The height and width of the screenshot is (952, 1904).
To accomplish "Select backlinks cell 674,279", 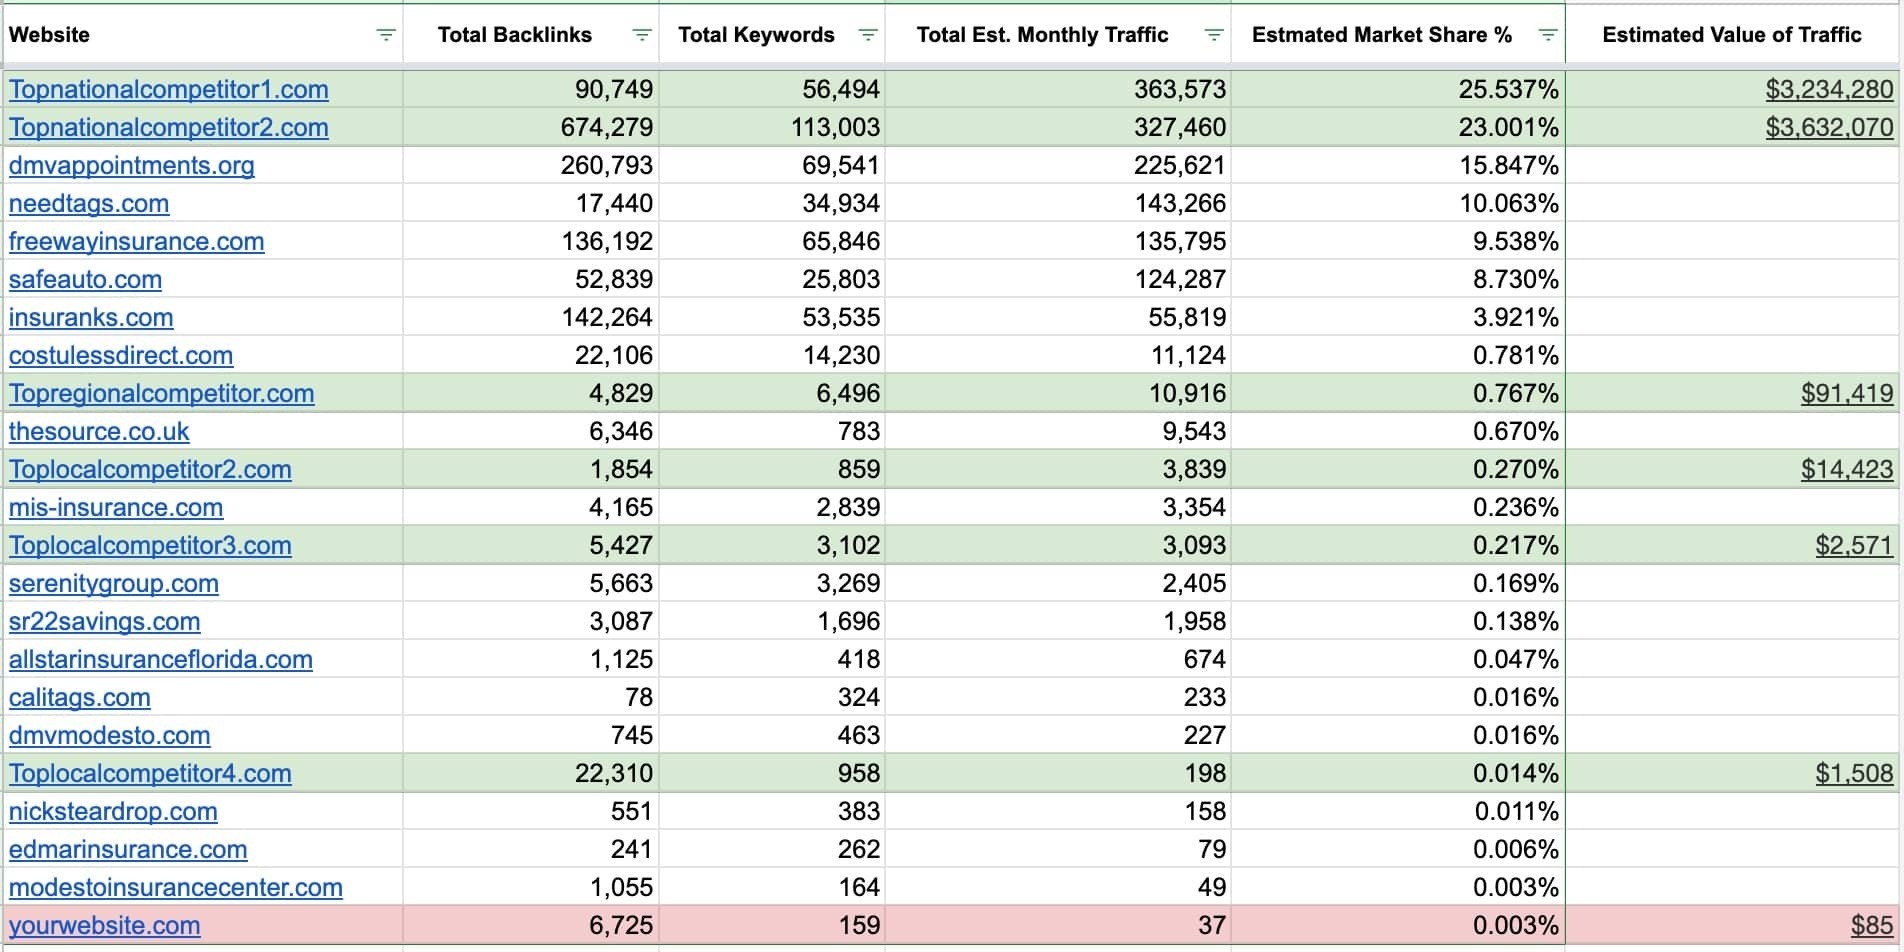I will [x=531, y=128].
